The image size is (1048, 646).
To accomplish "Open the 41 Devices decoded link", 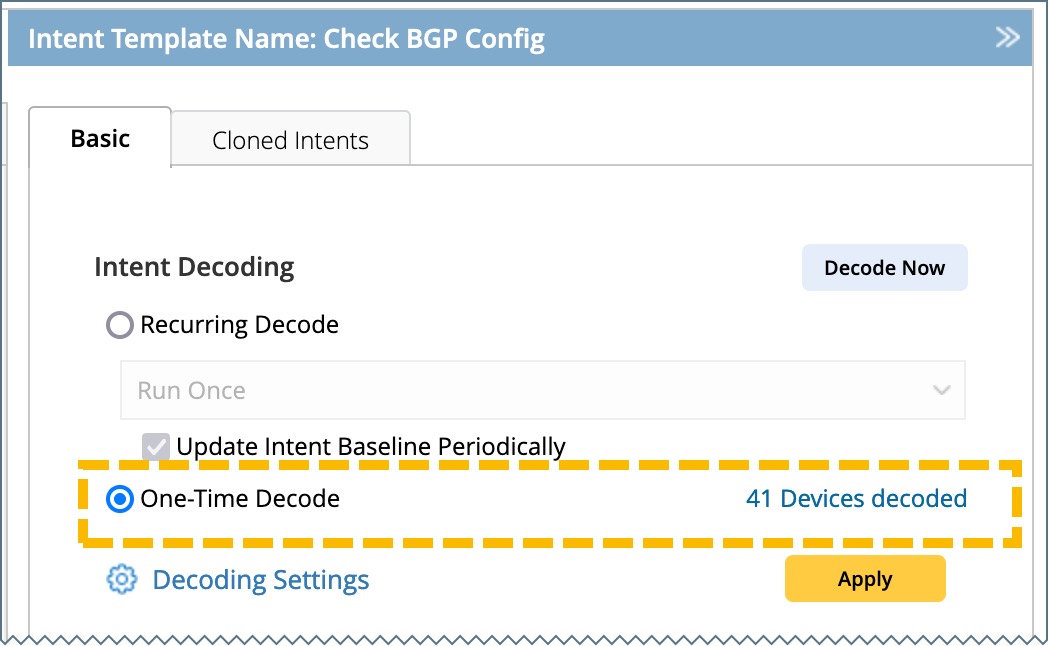I will tap(856, 498).
